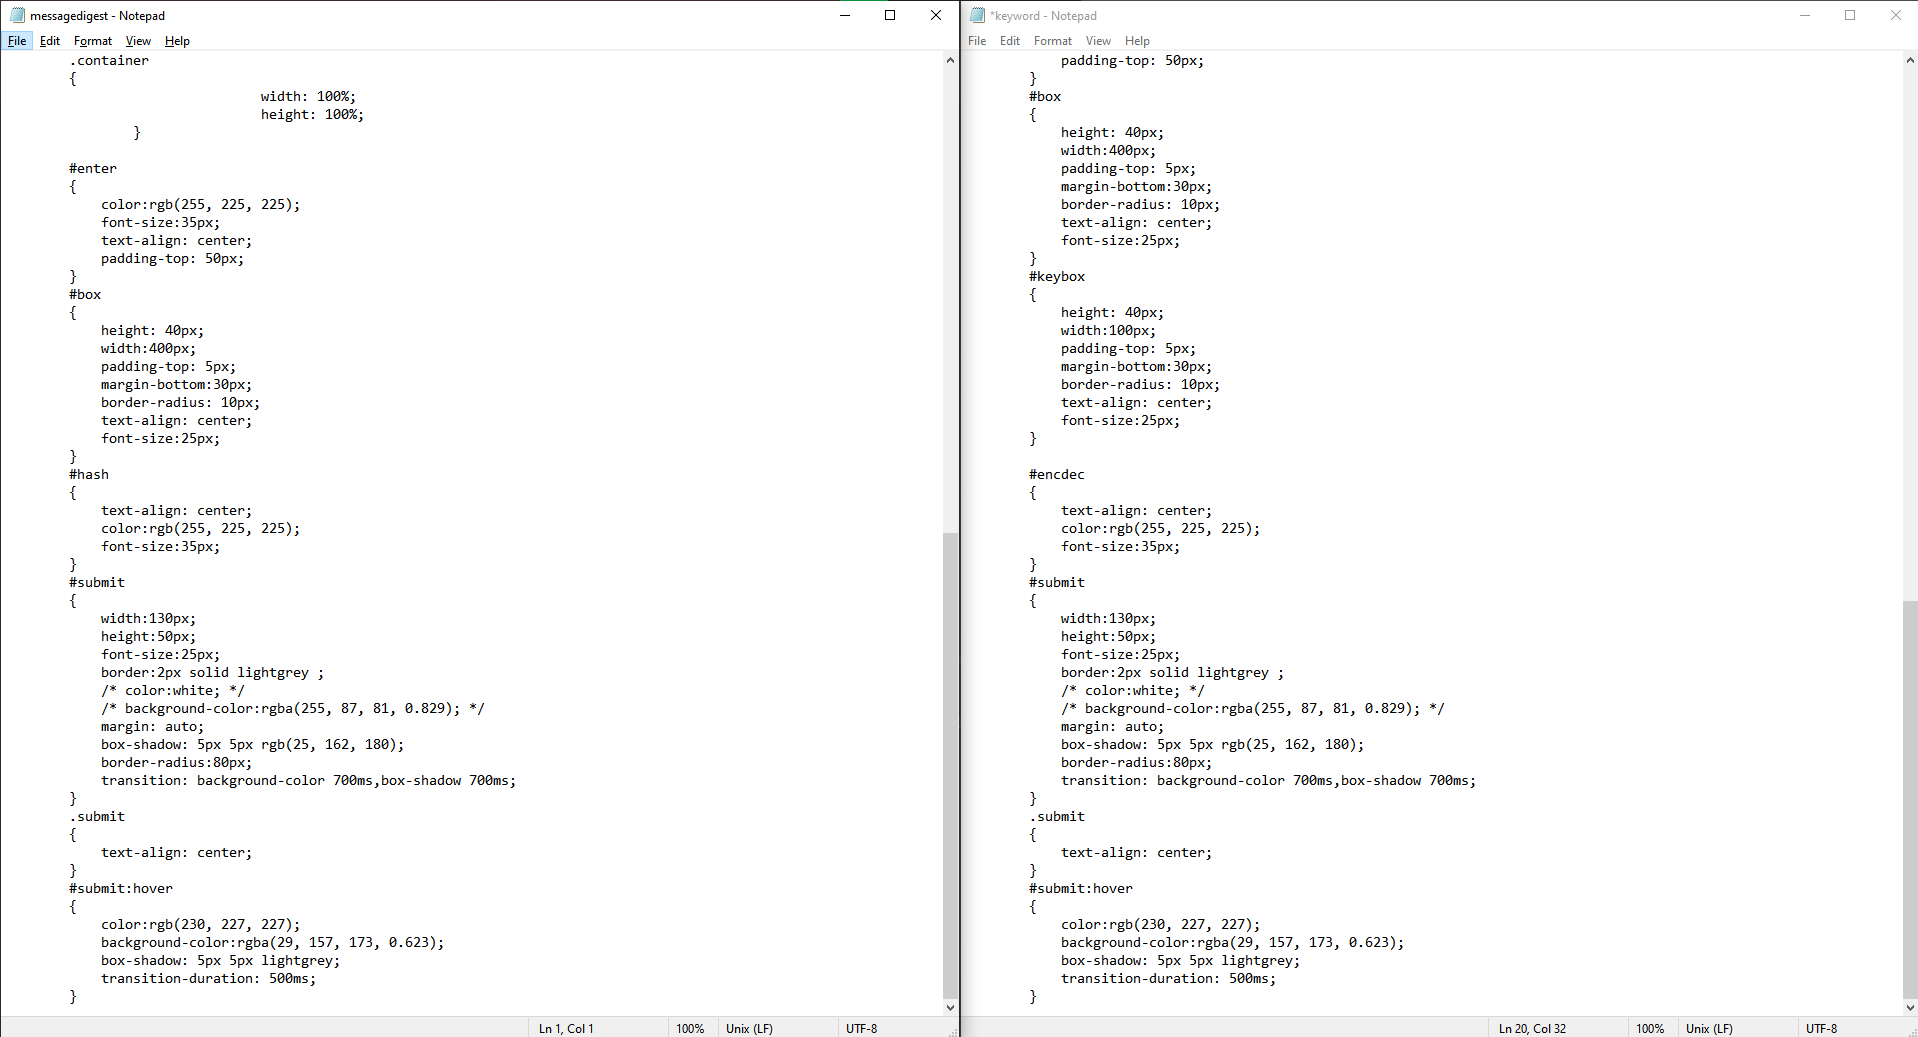Click '#submit:hover' selector in keyword Notepad

1081,889
